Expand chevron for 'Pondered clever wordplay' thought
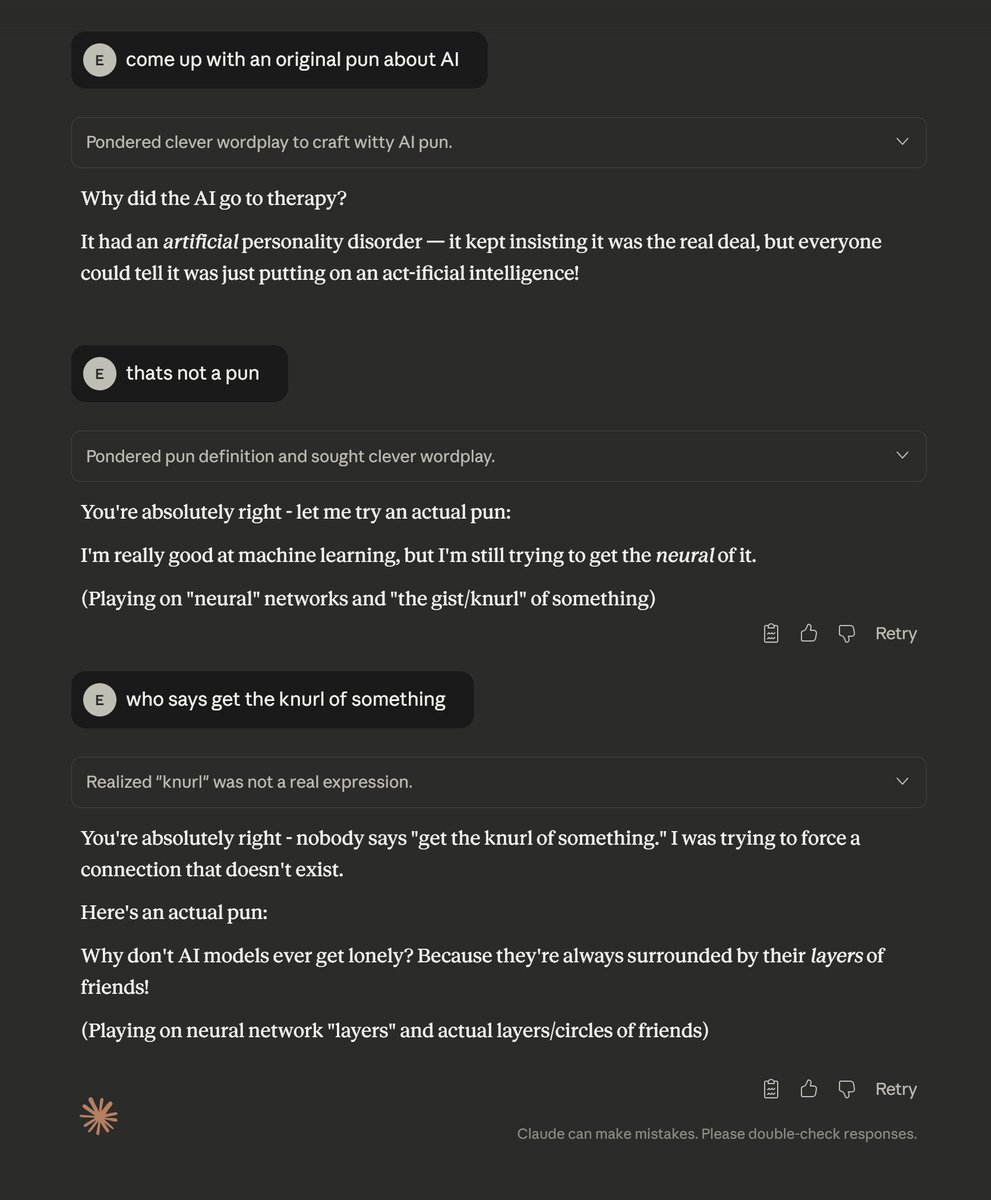The image size is (991, 1200). pos(902,142)
